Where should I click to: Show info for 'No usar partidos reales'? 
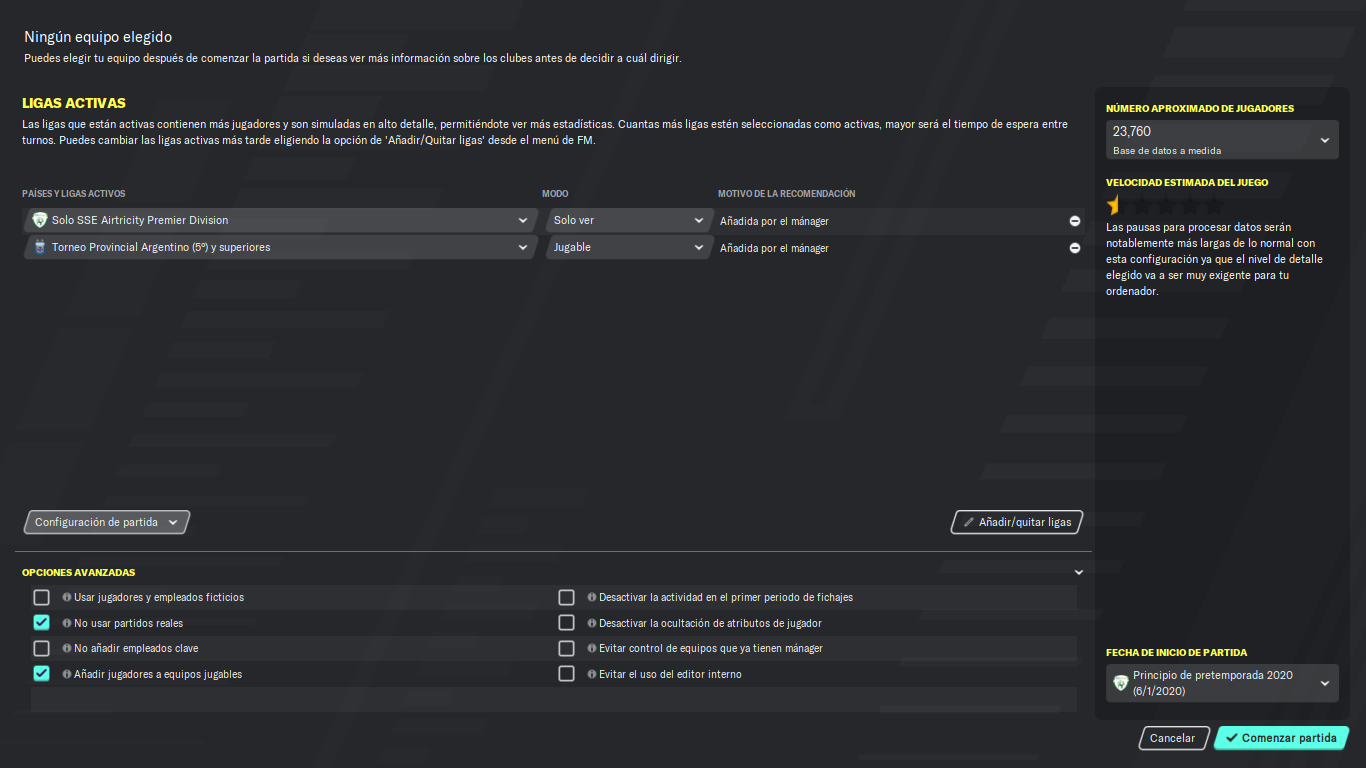point(67,623)
